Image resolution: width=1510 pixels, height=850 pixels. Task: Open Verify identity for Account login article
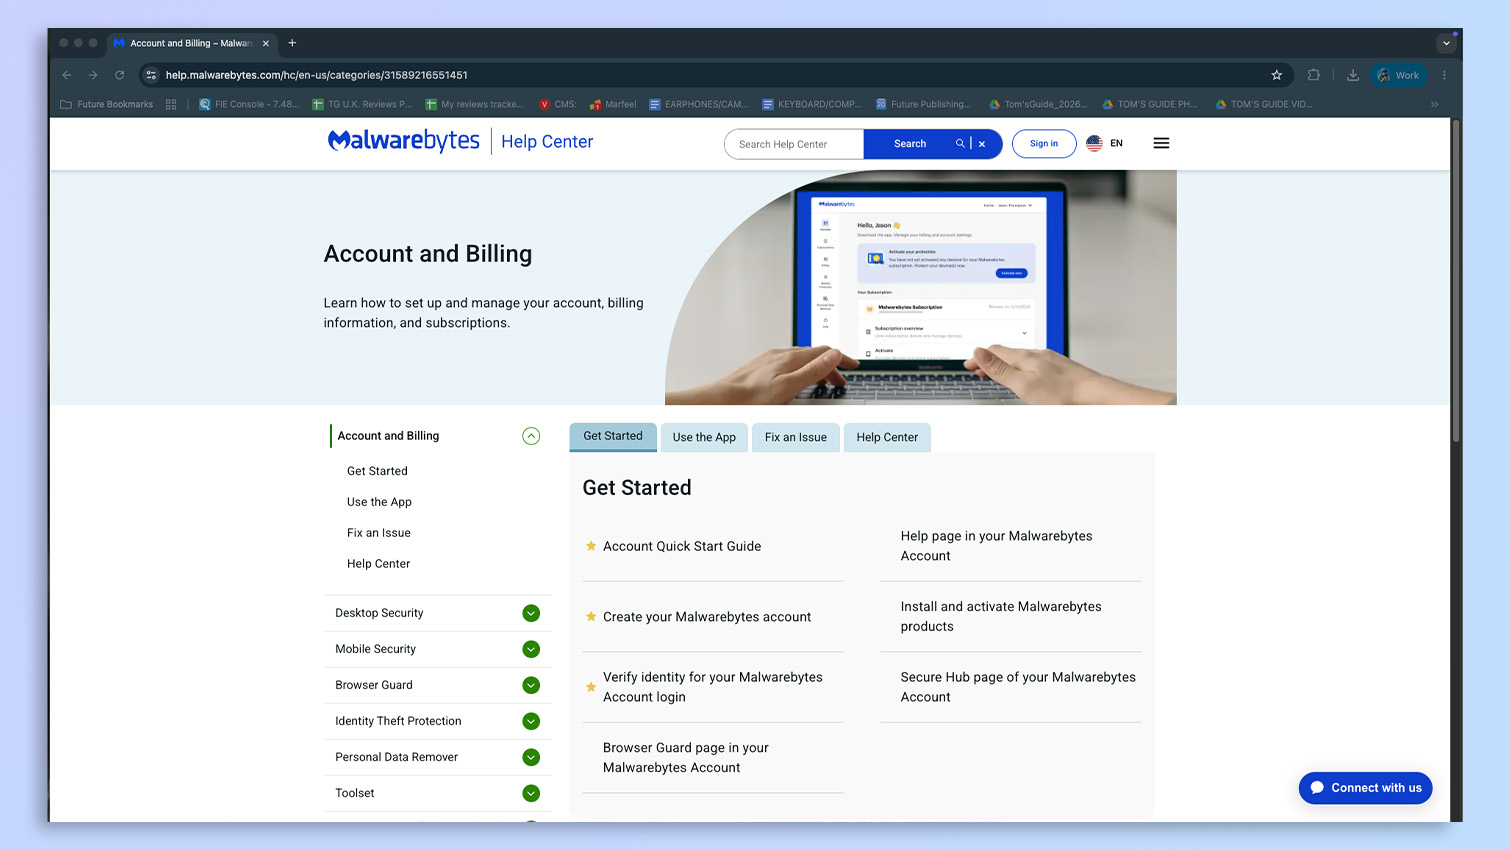point(713,687)
